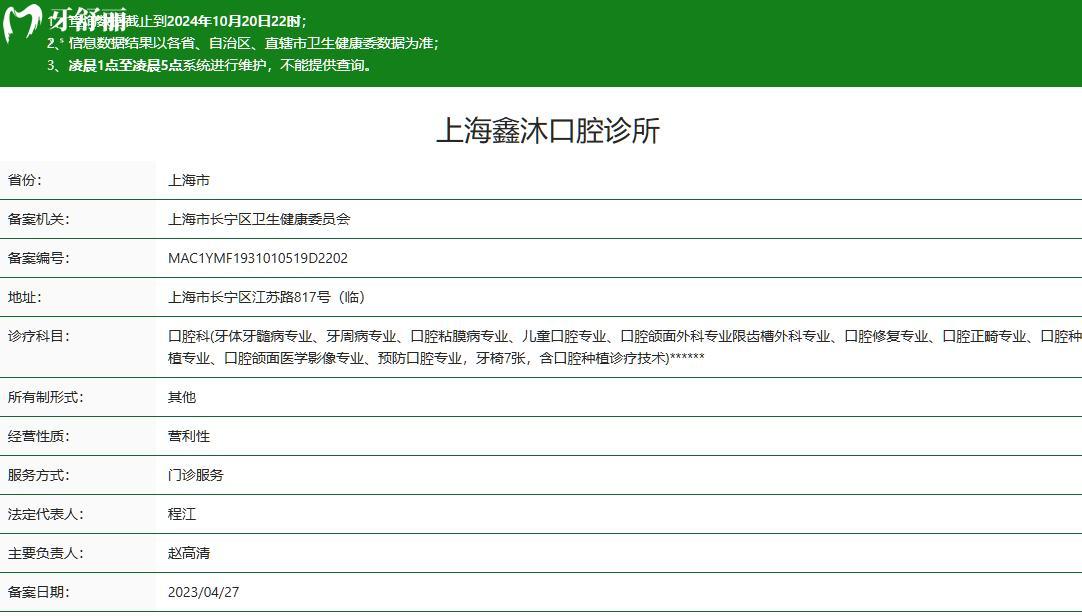Select service mode value 门诊服务

[x=195, y=475]
